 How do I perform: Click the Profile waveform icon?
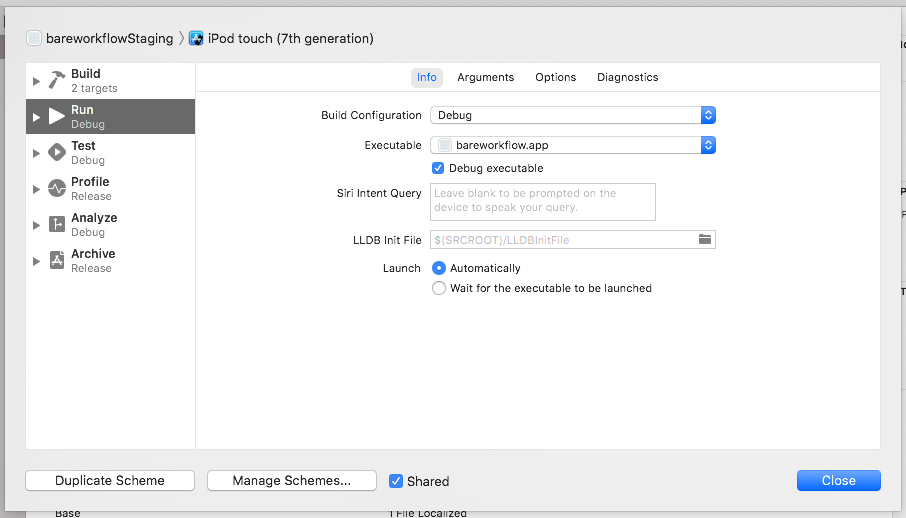point(57,188)
